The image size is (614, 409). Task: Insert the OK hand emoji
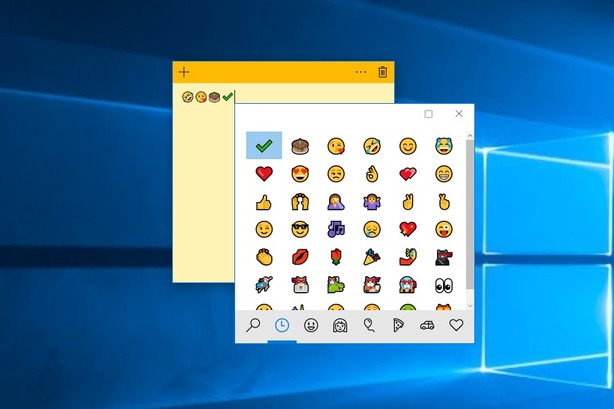click(x=372, y=174)
